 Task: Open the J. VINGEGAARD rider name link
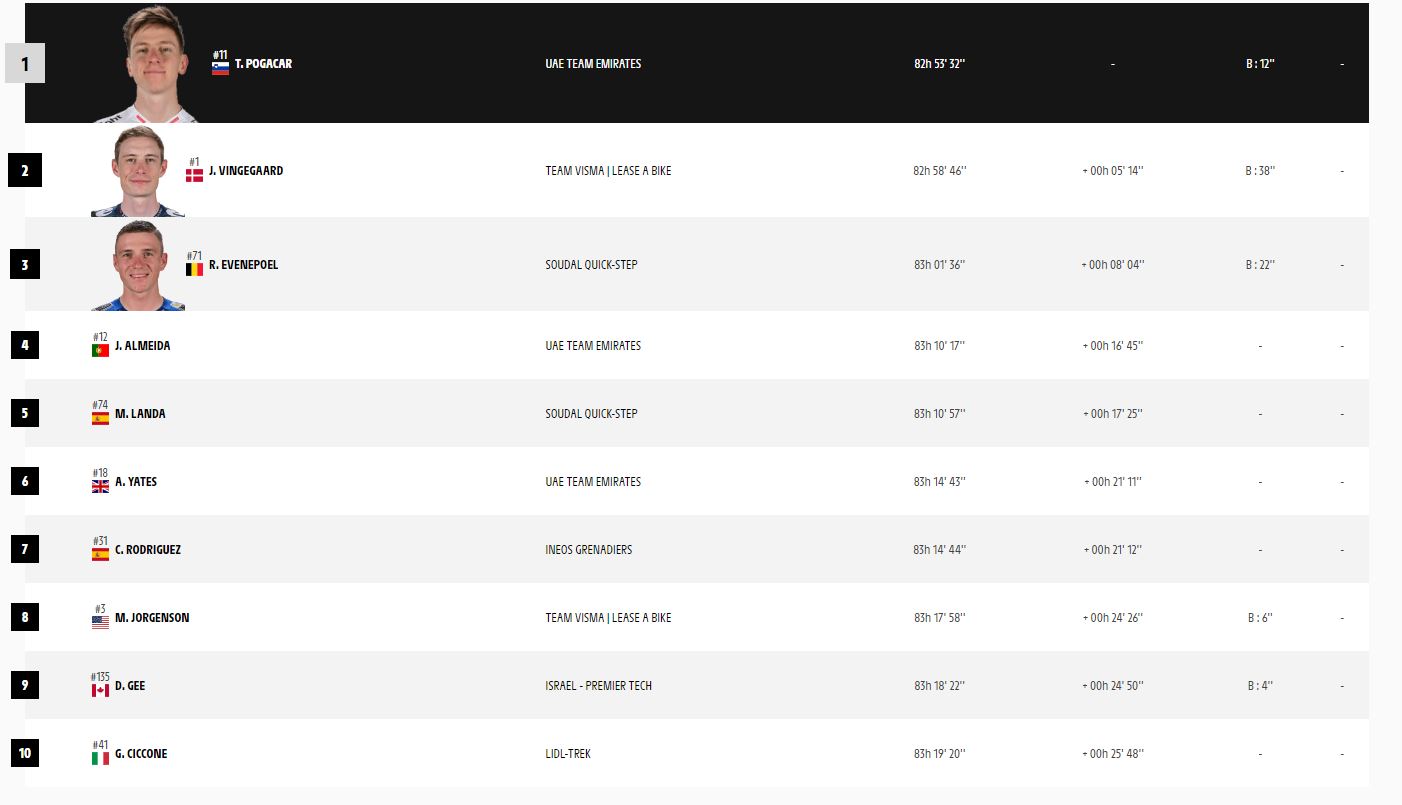coord(246,171)
